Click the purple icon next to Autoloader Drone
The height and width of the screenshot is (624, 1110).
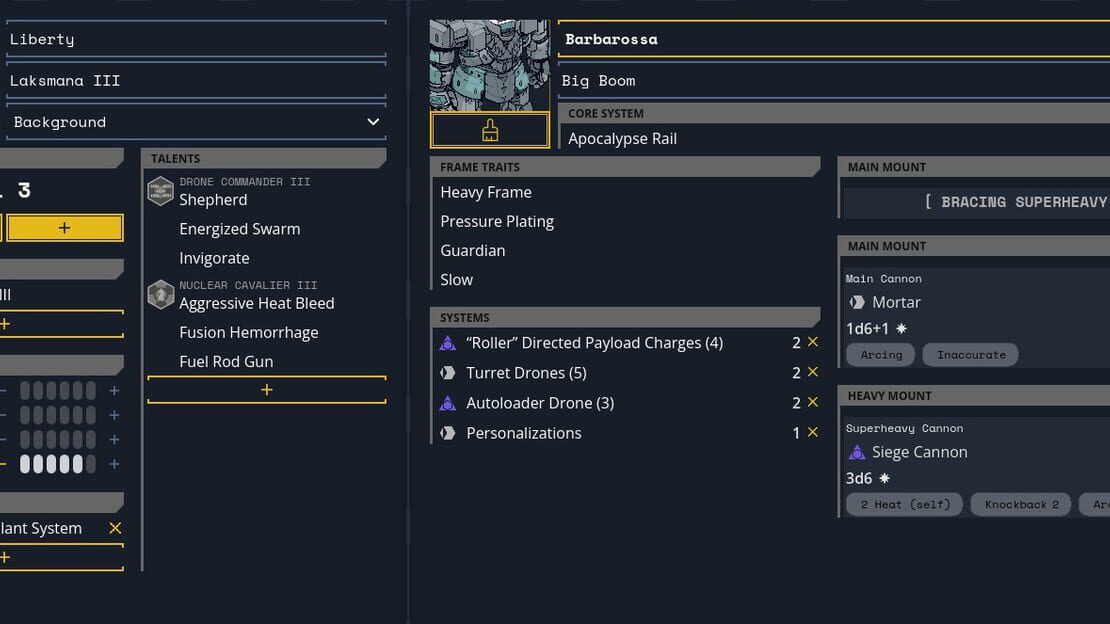click(447, 403)
